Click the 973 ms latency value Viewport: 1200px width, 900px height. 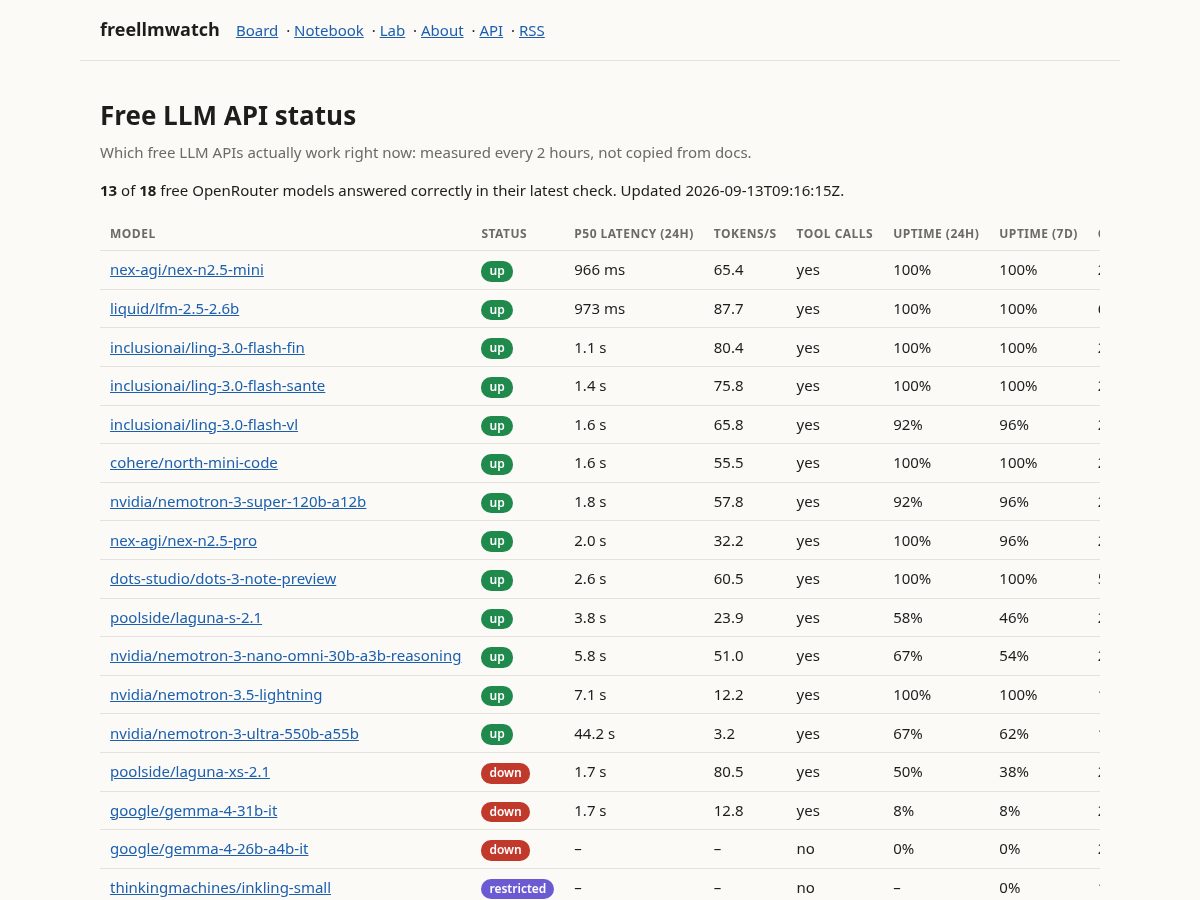click(x=599, y=309)
